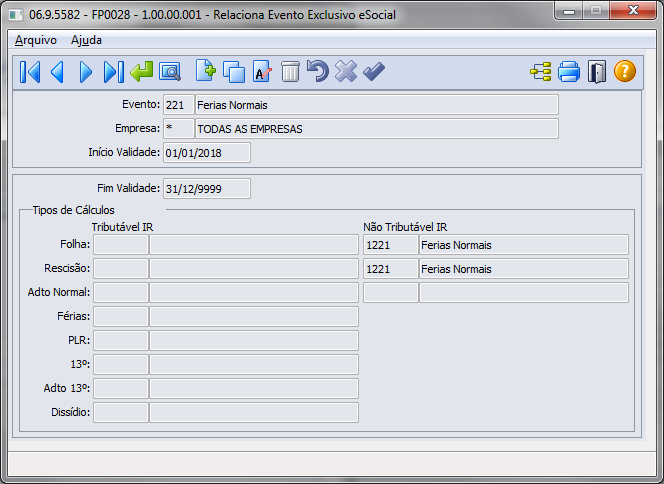Click Adto Normal Não Tributável description field
This screenshot has height=484, width=664.
(x=524, y=293)
